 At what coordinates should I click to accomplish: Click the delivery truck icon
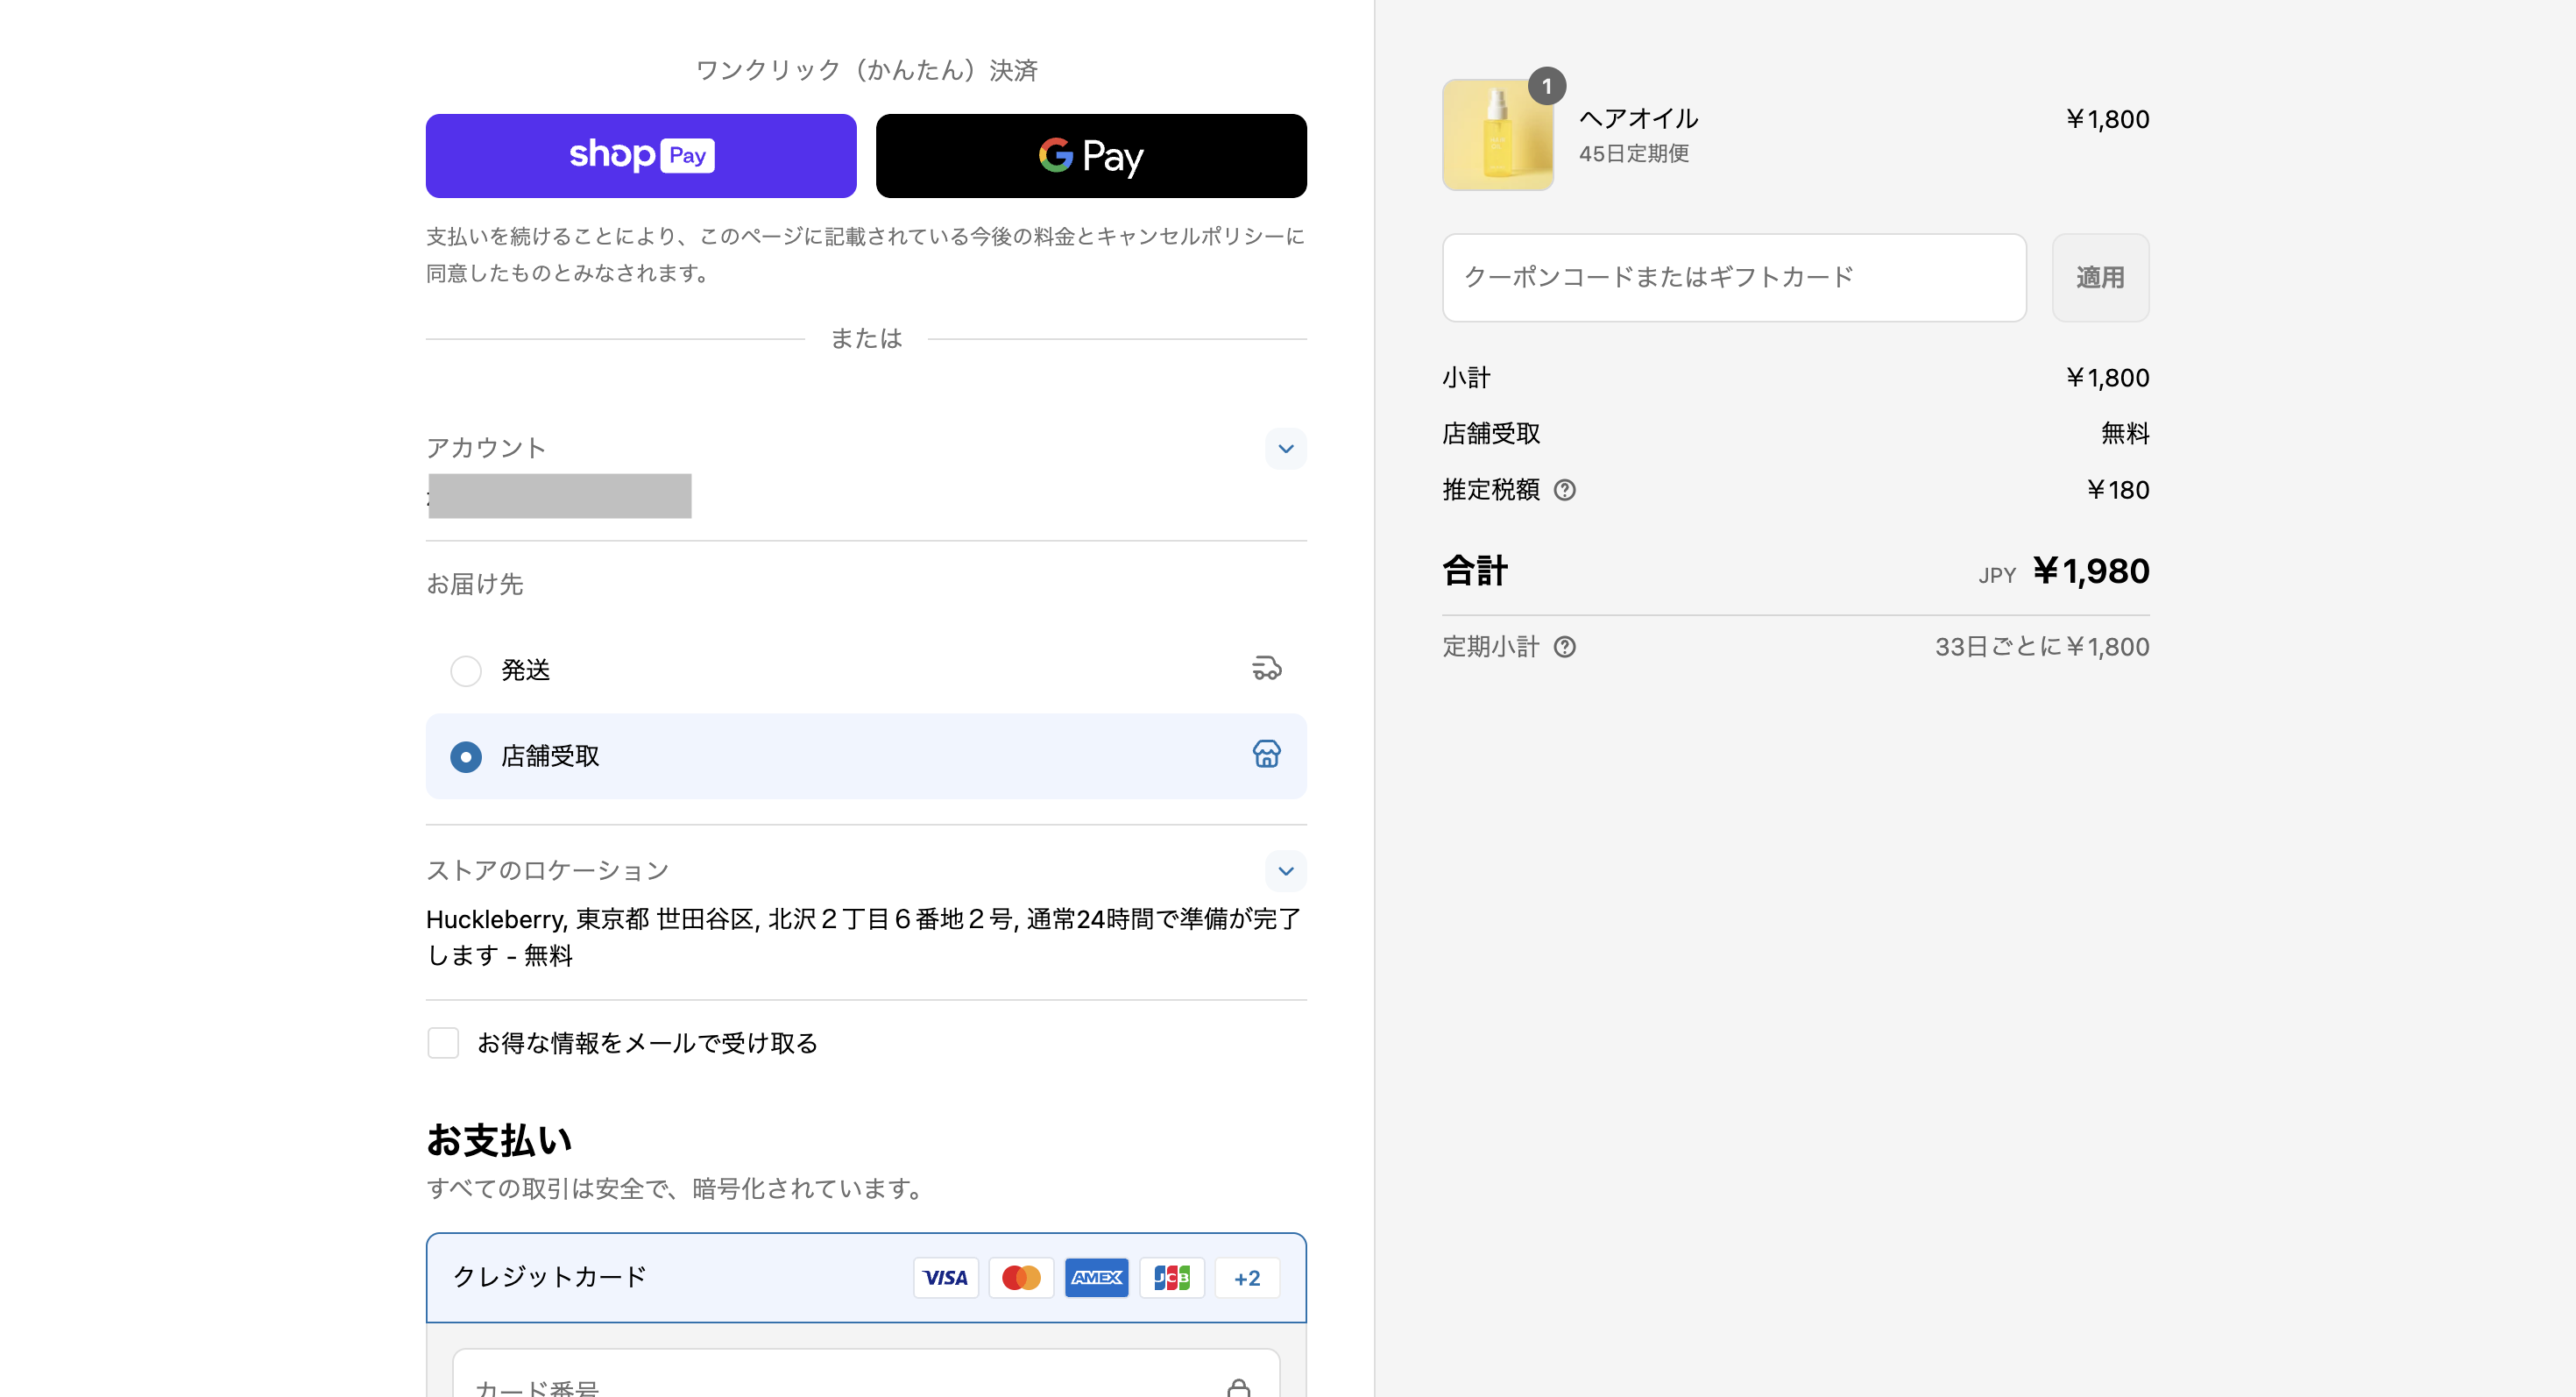[x=1266, y=669]
